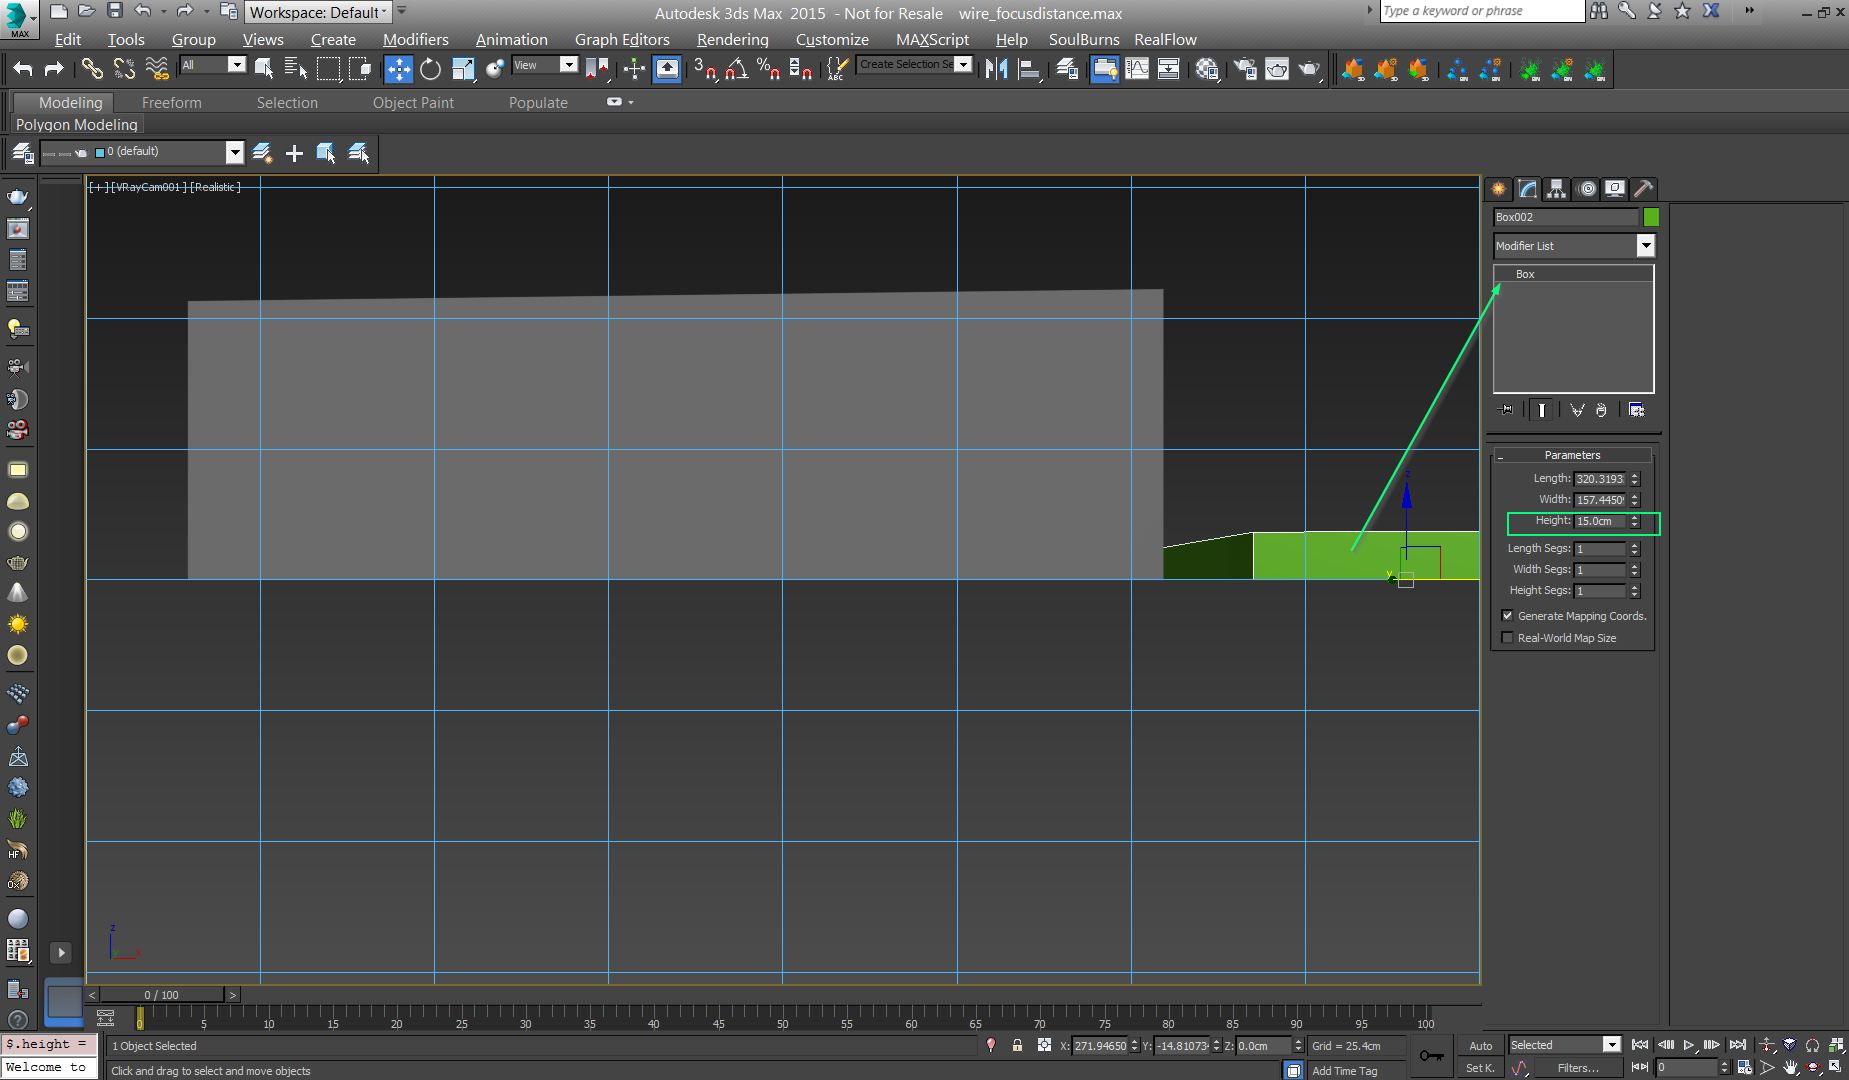Open the Utilities command panel tab

tap(1644, 189)
